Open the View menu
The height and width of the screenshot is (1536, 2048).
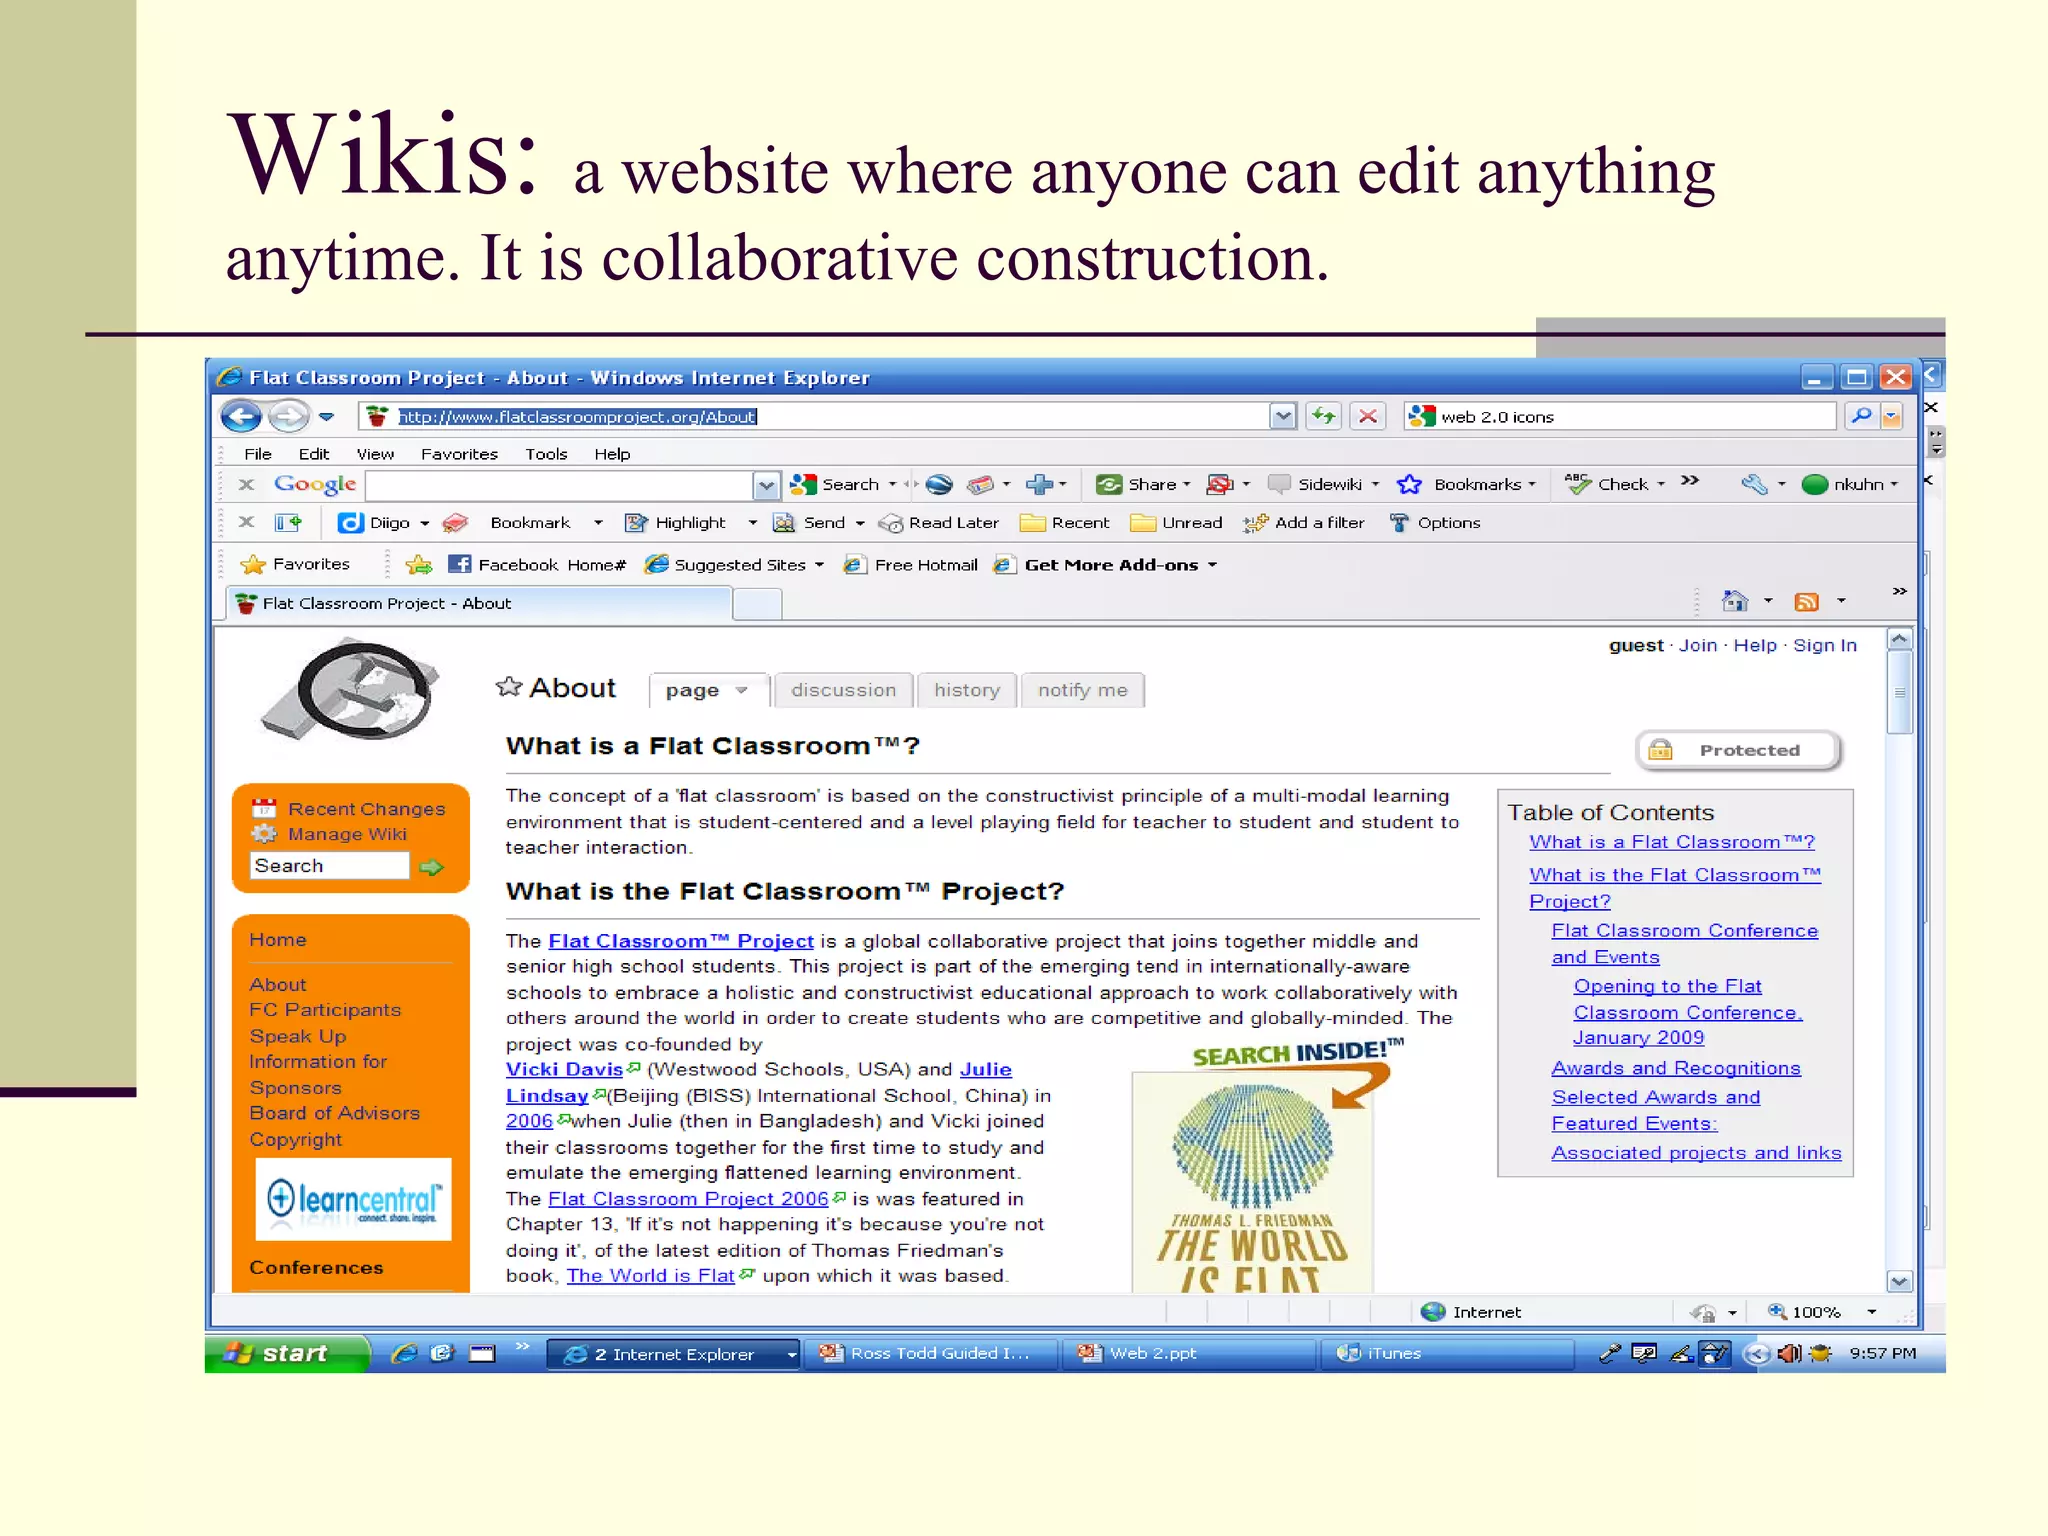click(x=375, y=454)
